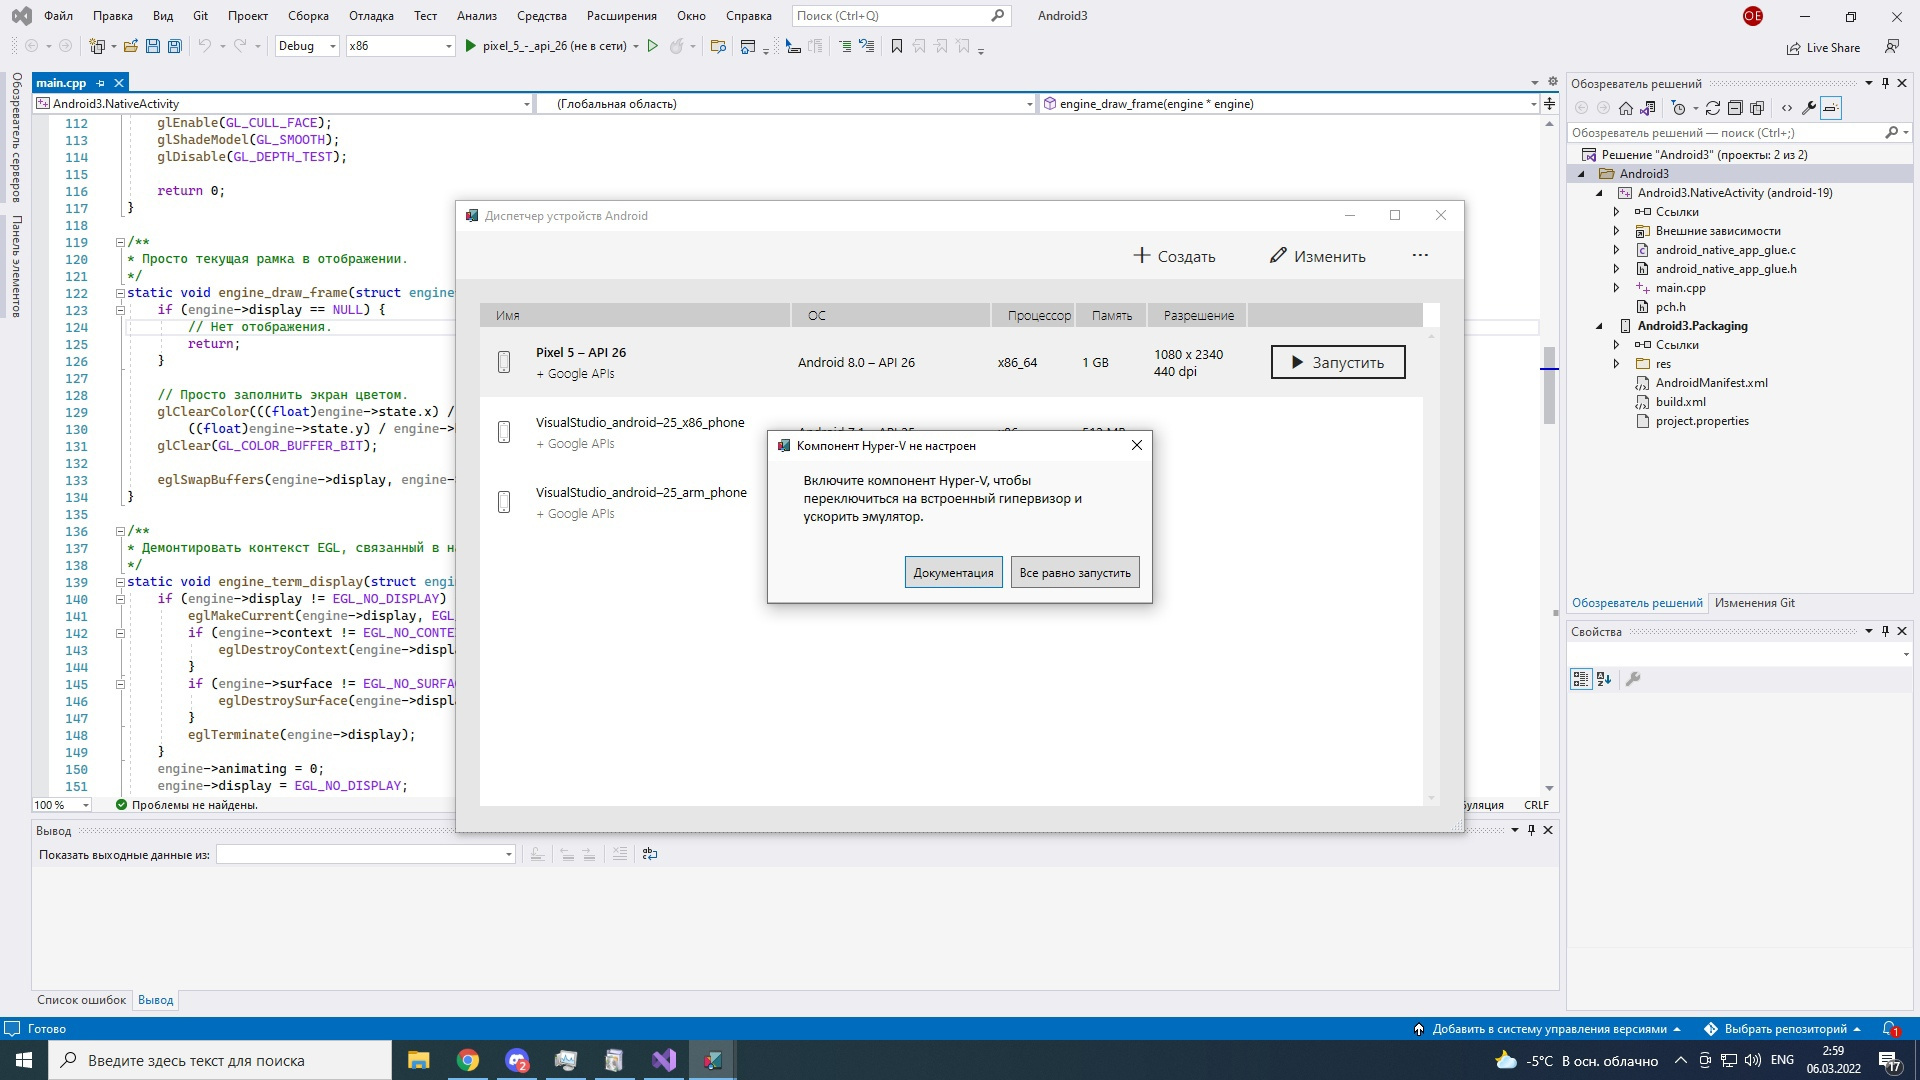Open File Explorer from taskbar

point(419,1060)
